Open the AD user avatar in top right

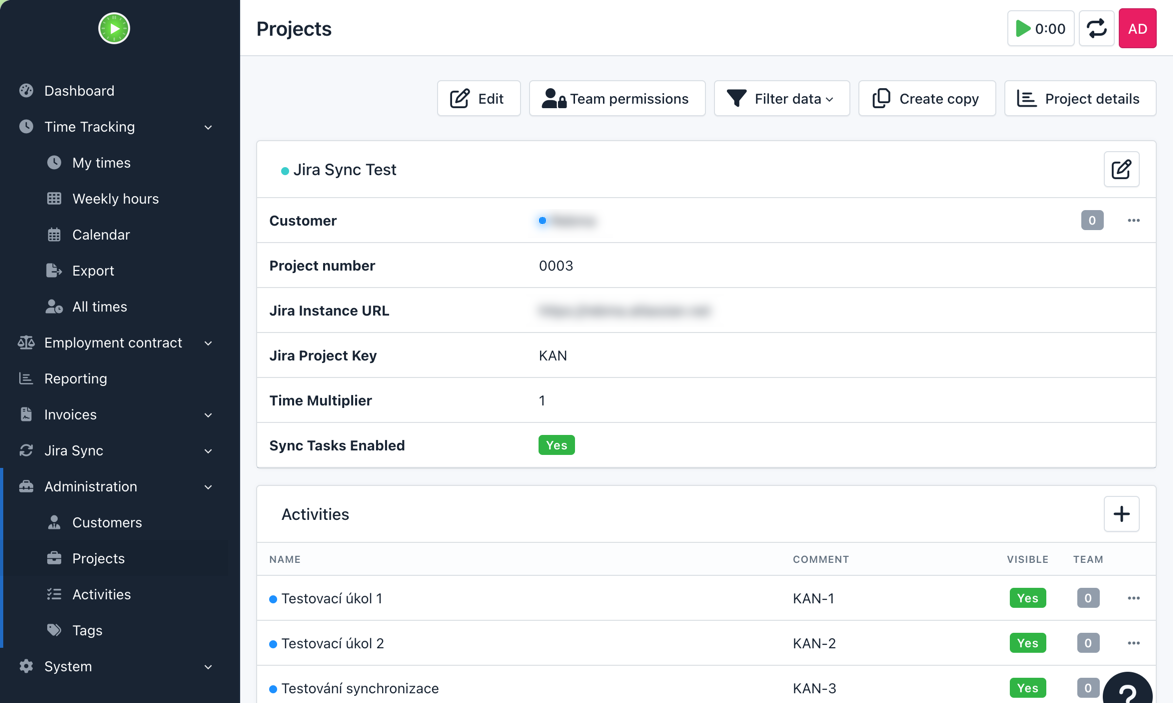click(x=1137, y=28)
